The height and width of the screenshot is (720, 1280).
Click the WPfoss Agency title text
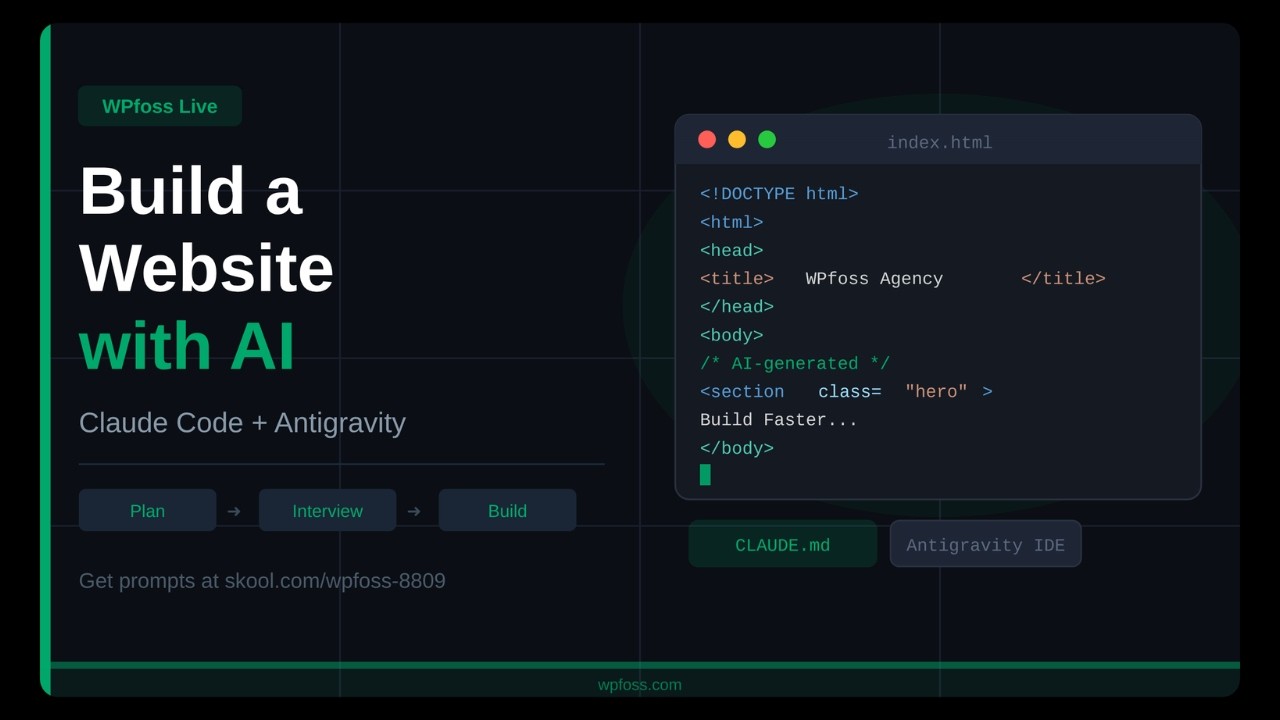click(x=874, y=278)
